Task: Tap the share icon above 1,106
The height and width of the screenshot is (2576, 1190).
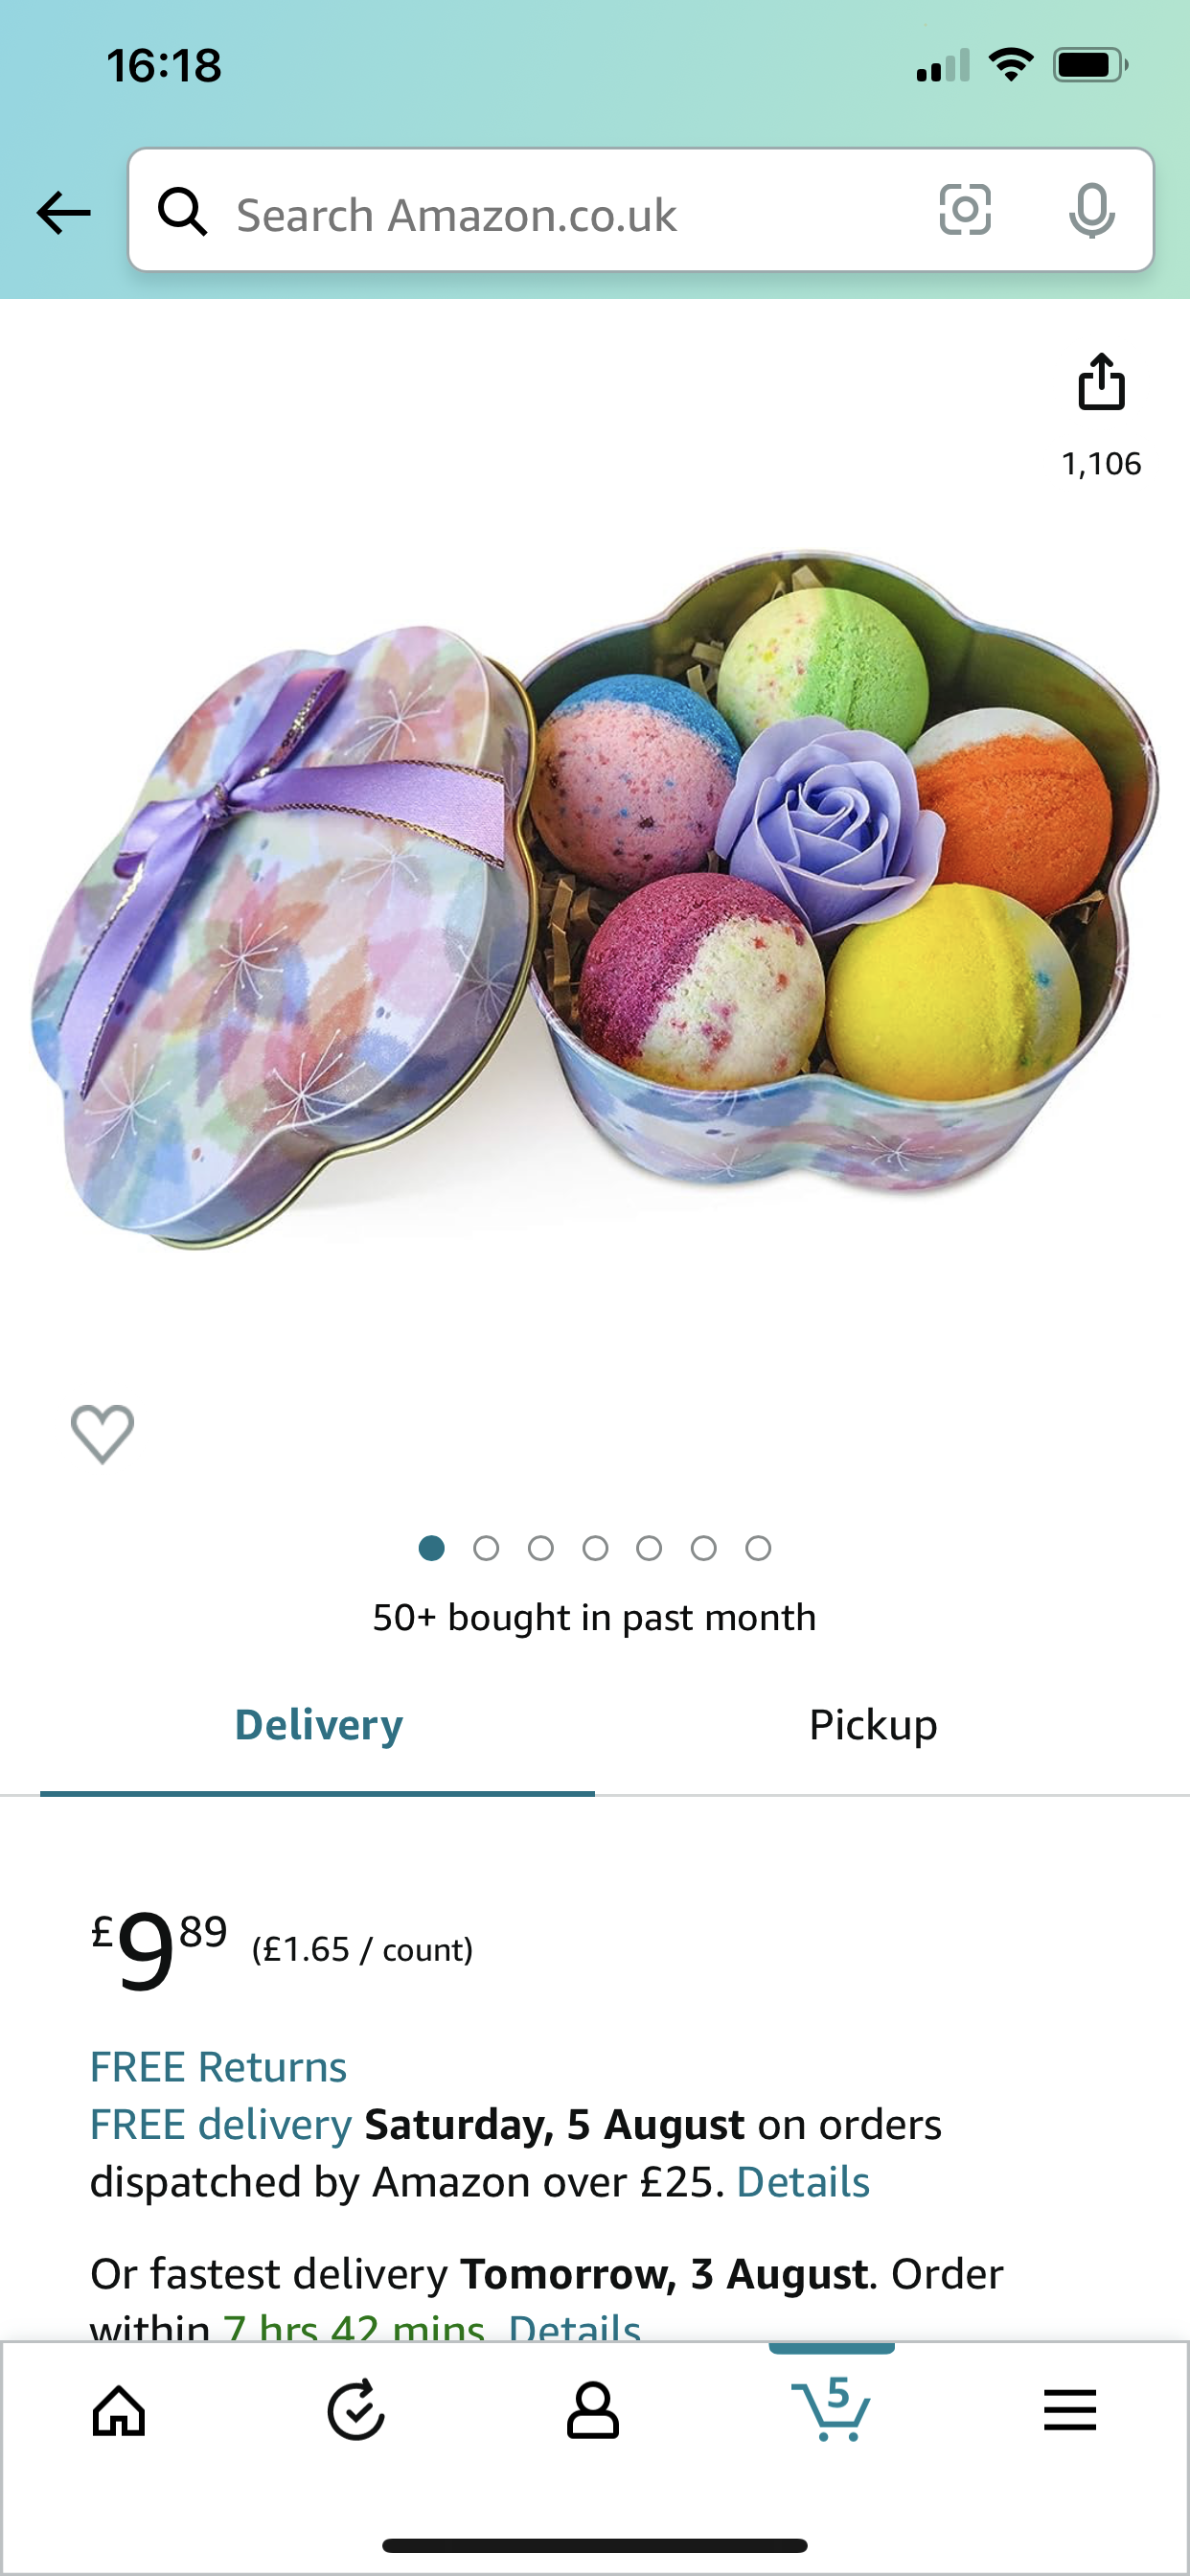Action: click(x=1101, y=381)
